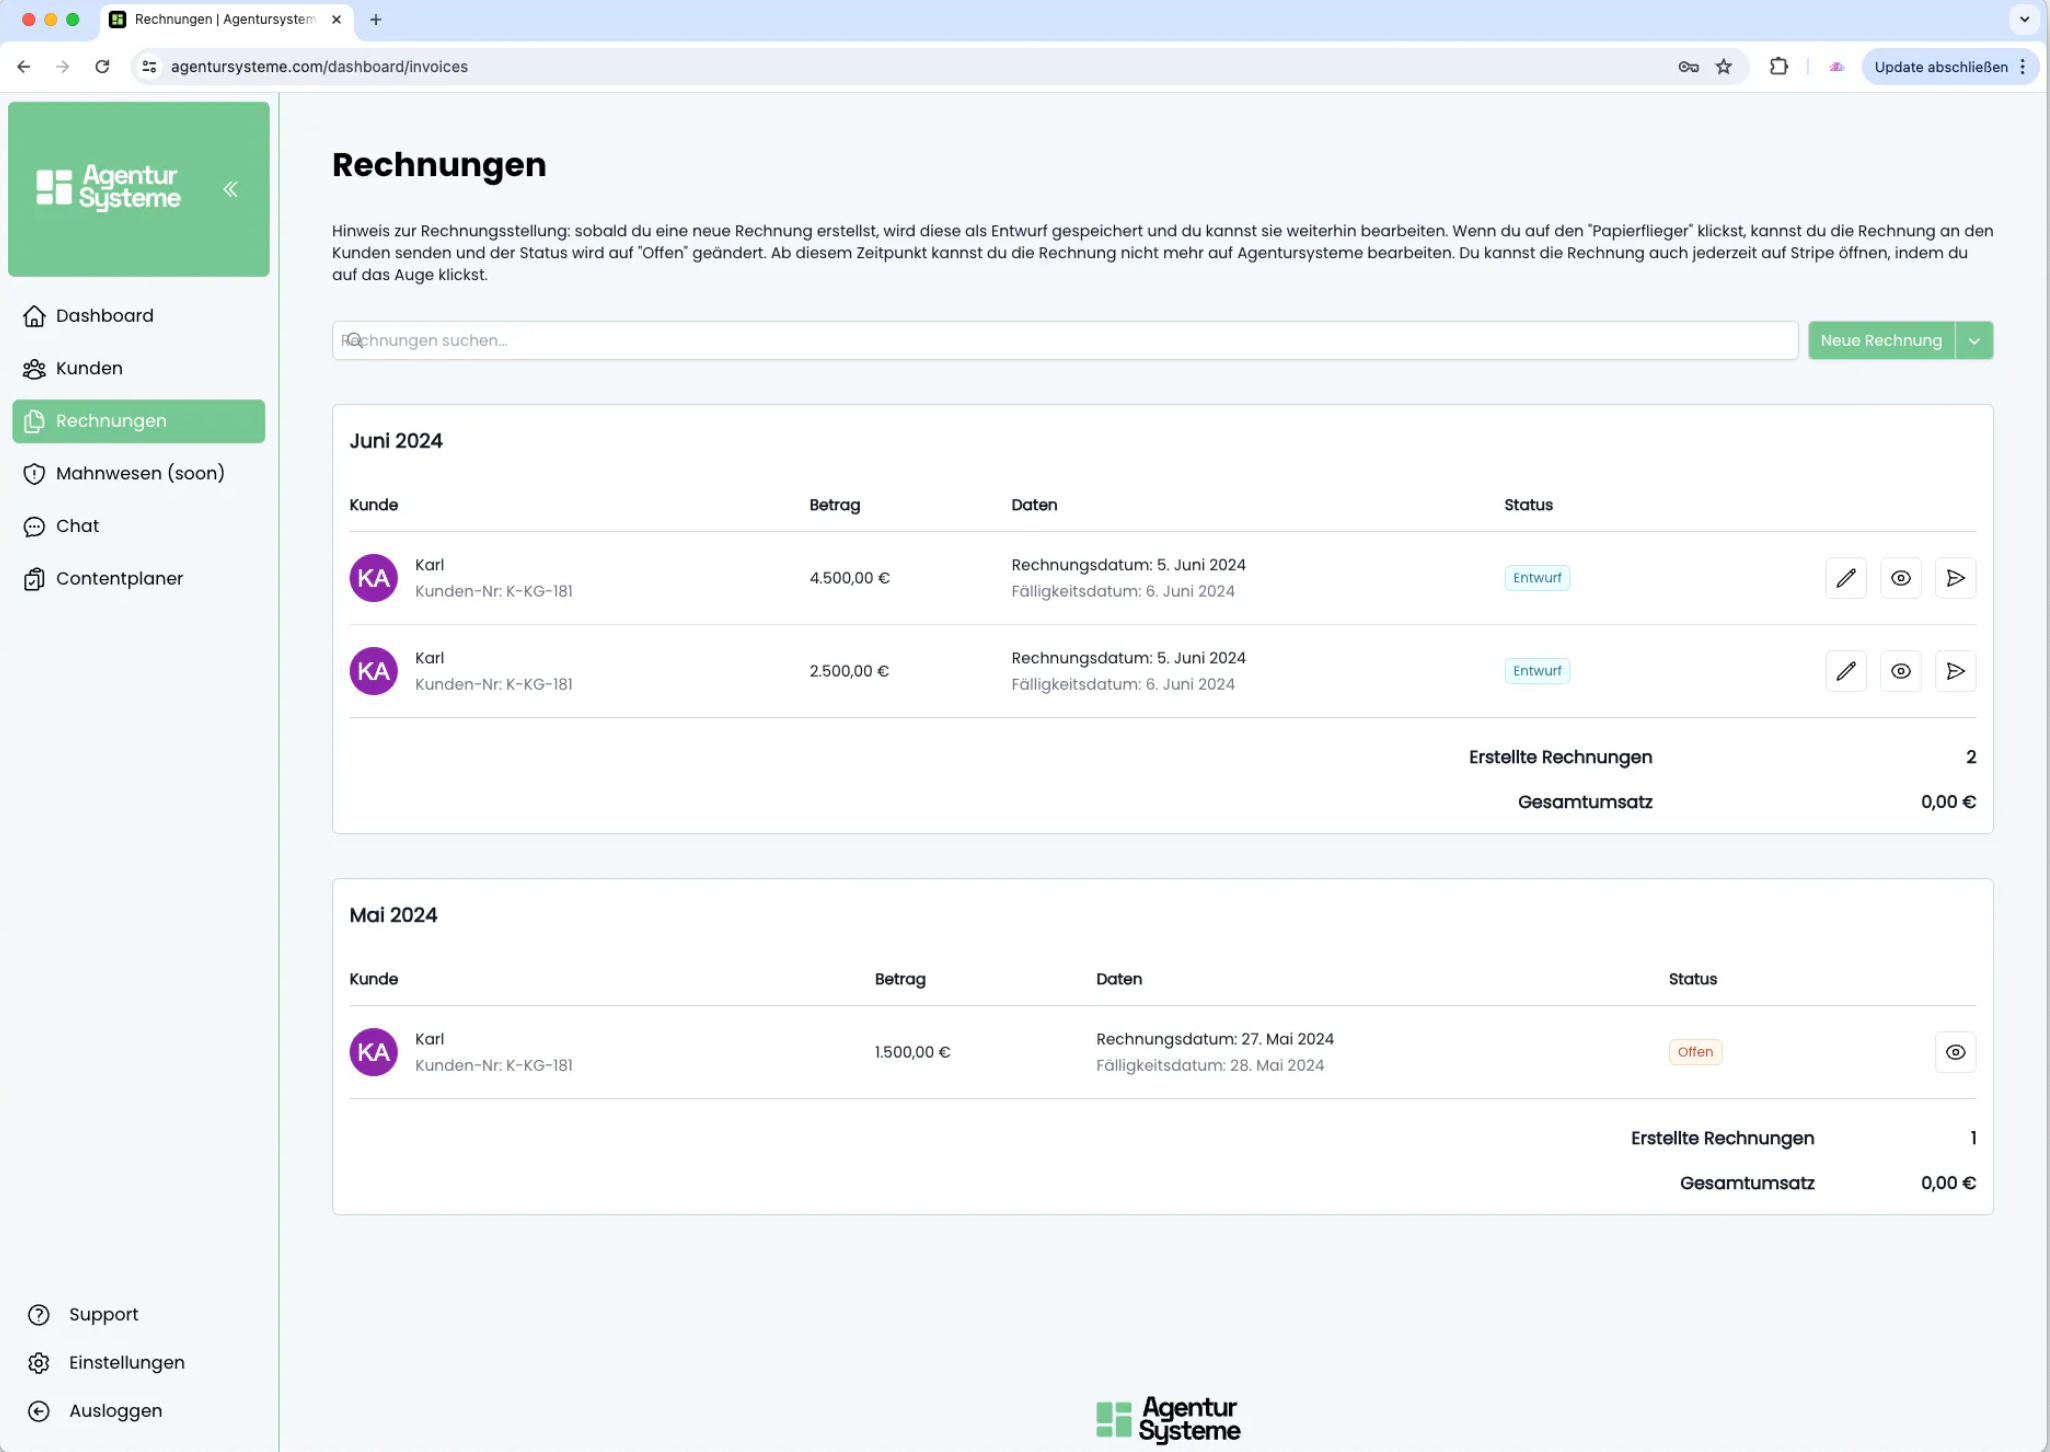Viewport: 2050px width, 1452px height.
Task: Collapse sidebar with double chevron icon
Action: [x=230, y=189]
